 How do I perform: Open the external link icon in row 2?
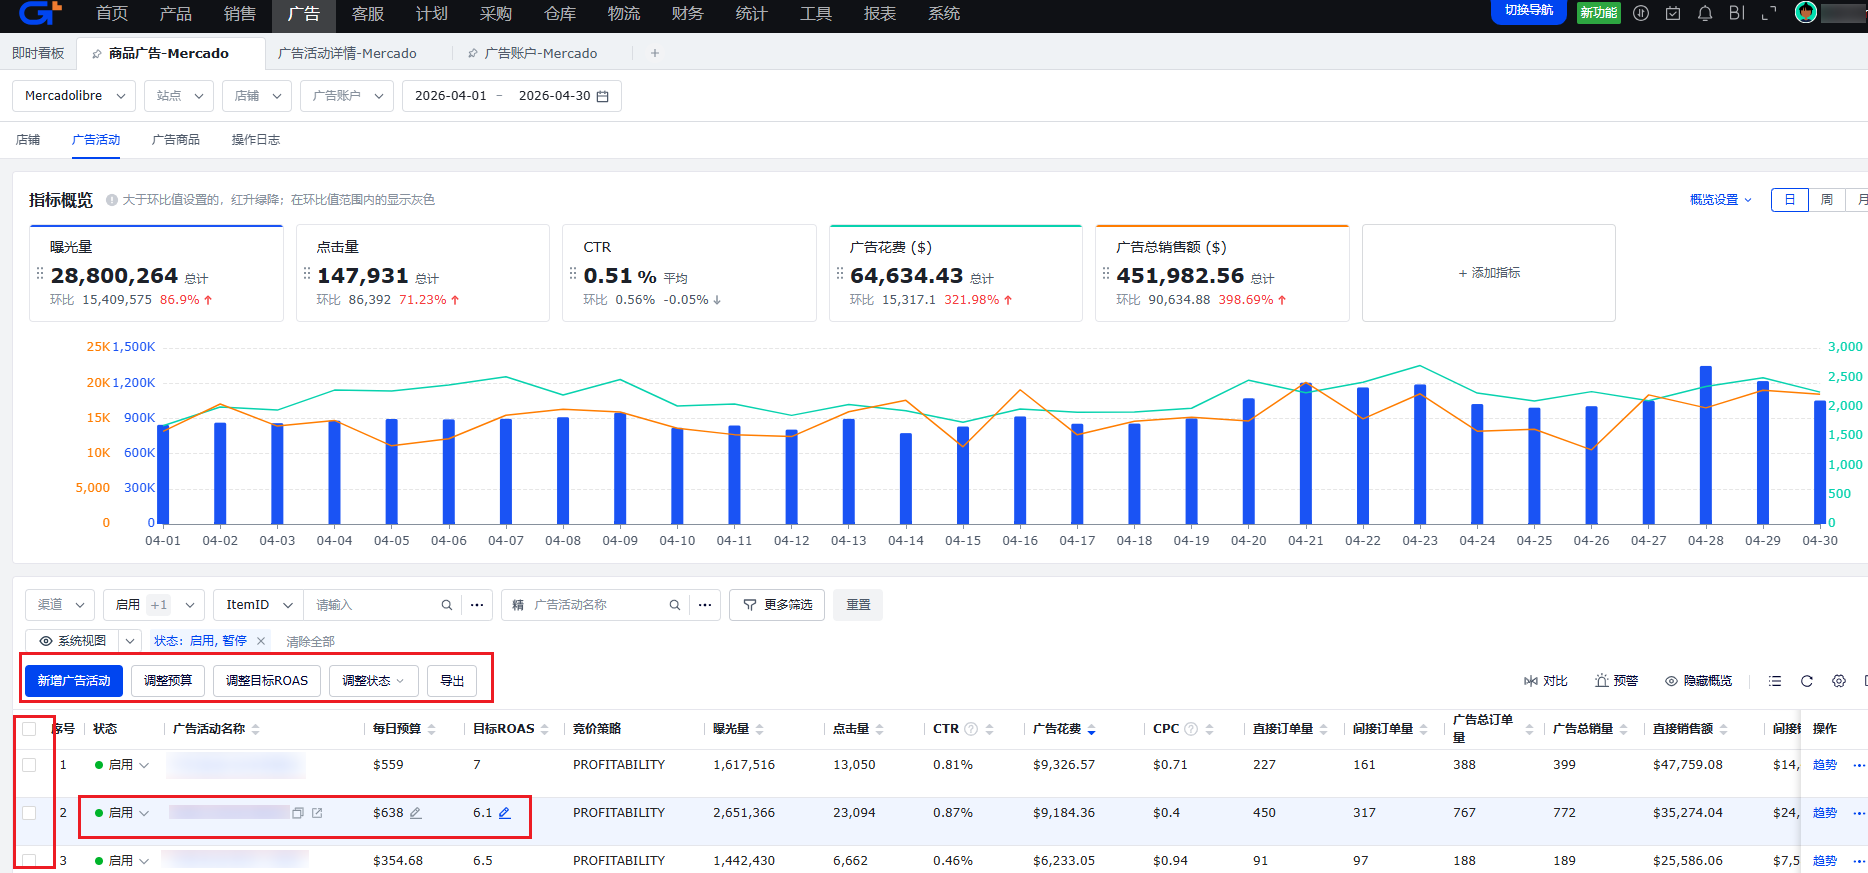[317, 813]
